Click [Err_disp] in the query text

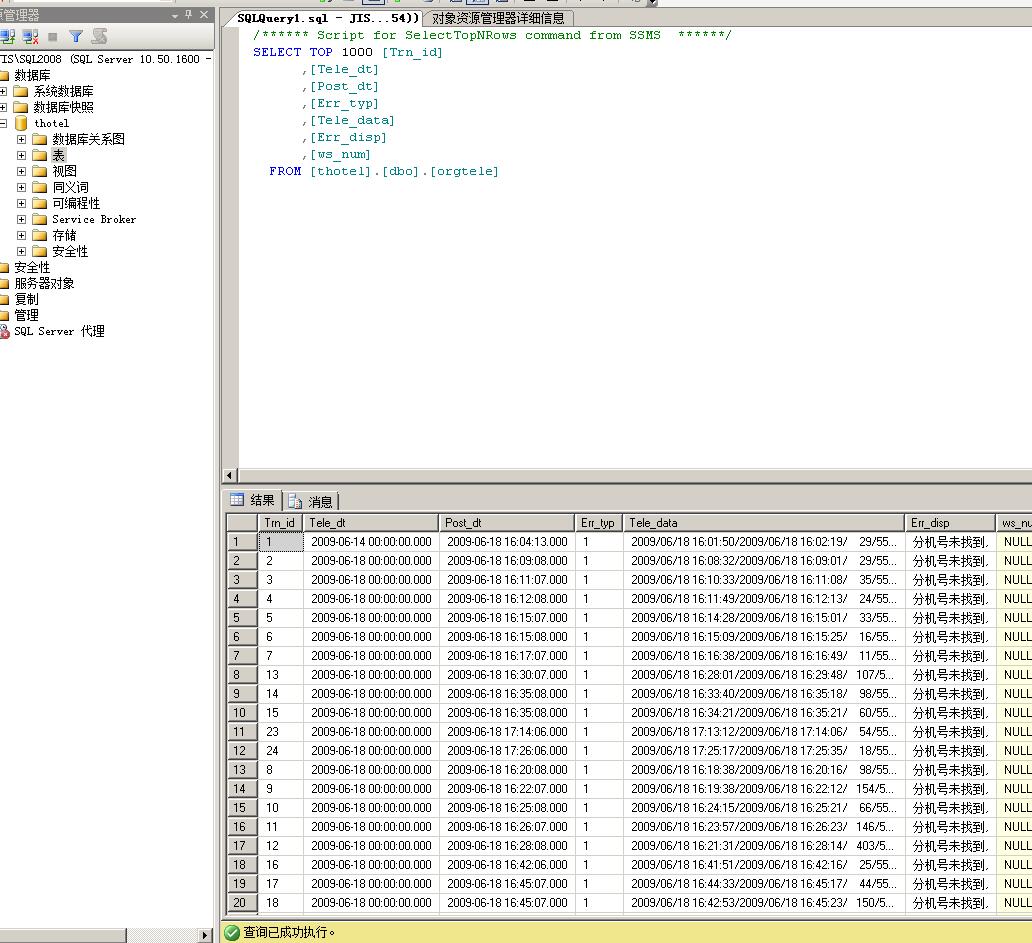pos(348,137)
